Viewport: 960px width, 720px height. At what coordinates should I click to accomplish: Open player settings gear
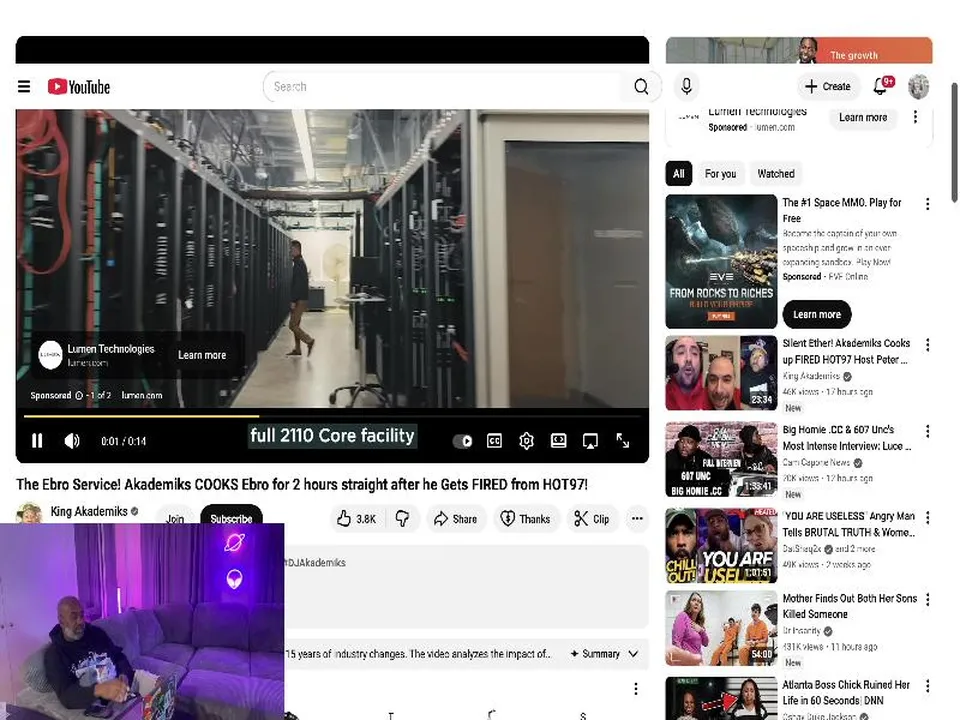point(527,441)
